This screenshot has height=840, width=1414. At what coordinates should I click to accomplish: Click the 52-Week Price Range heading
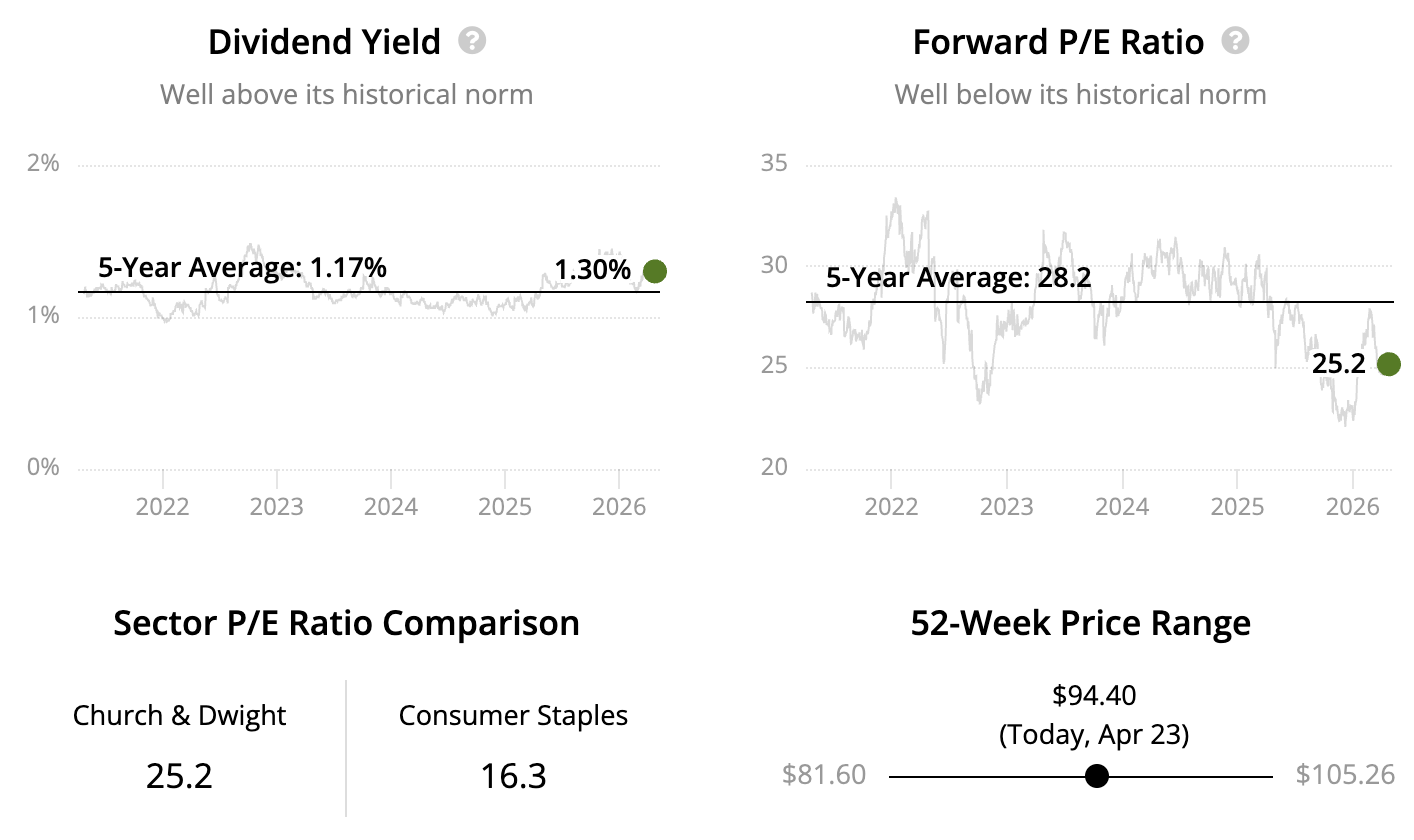(1081, 623)
